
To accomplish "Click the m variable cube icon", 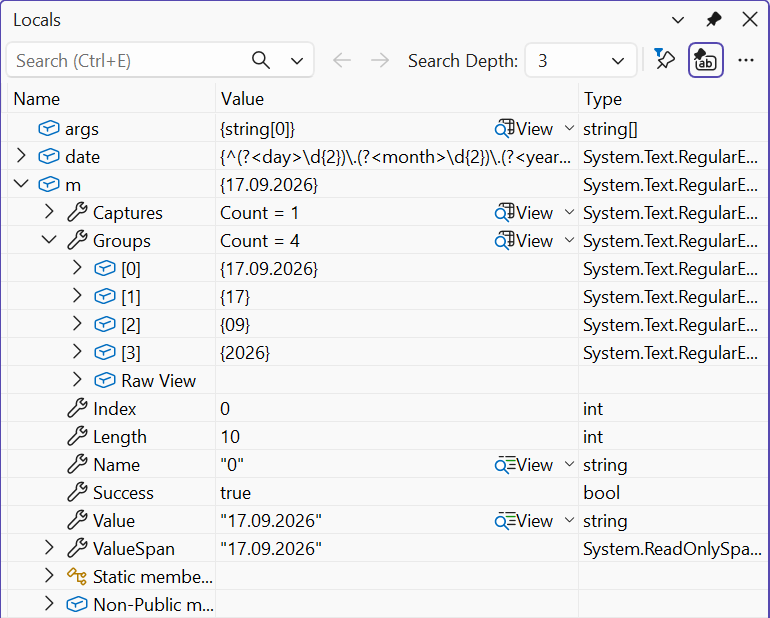I will (x=49, y=185).
